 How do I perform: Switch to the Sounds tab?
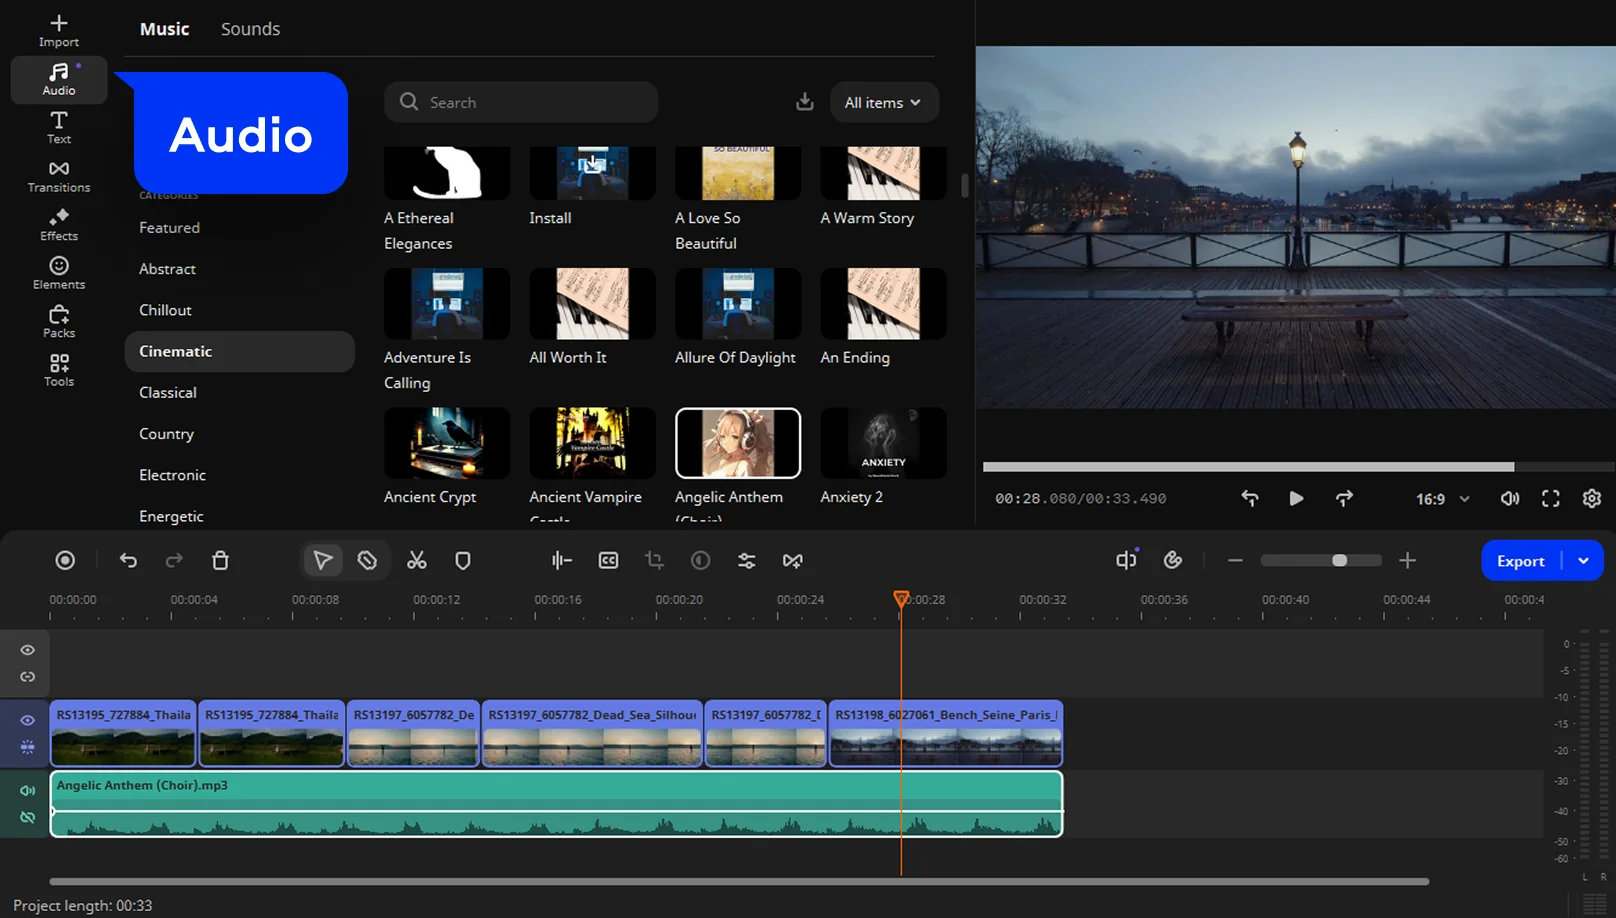tap(250, 29)
